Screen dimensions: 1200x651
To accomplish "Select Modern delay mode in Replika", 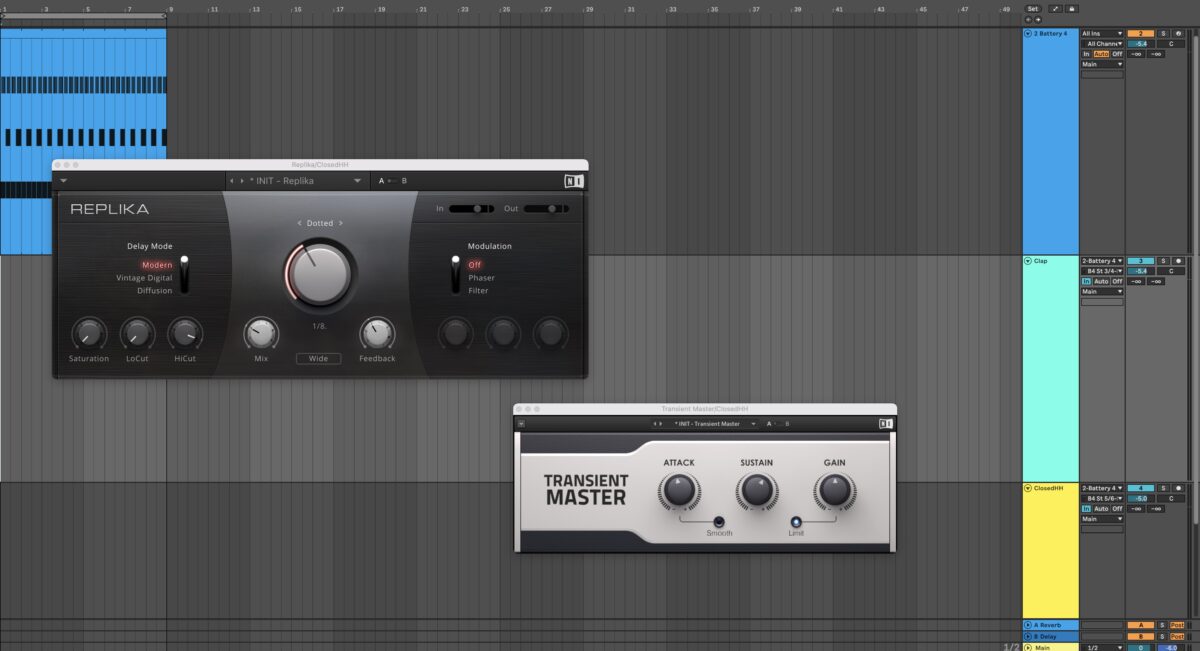I will [157, 265].
